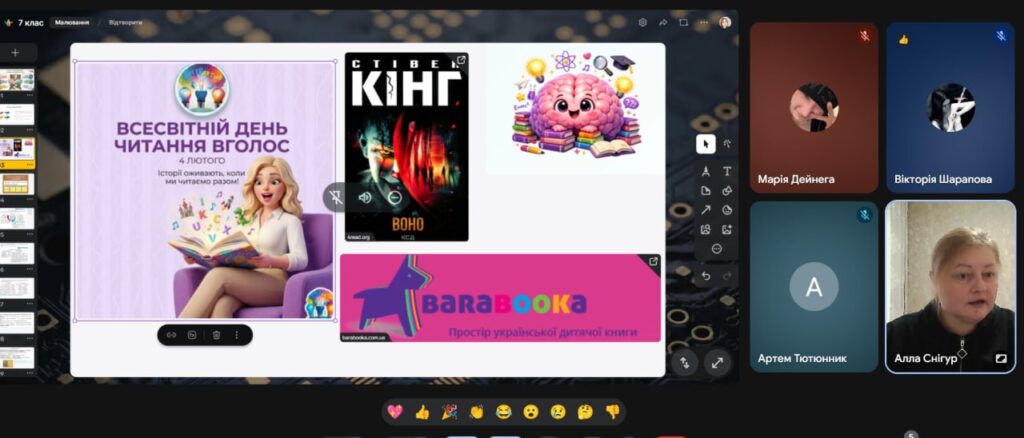
Task: Toggle the speaker mute on overlay
Action: pos(365,197)
